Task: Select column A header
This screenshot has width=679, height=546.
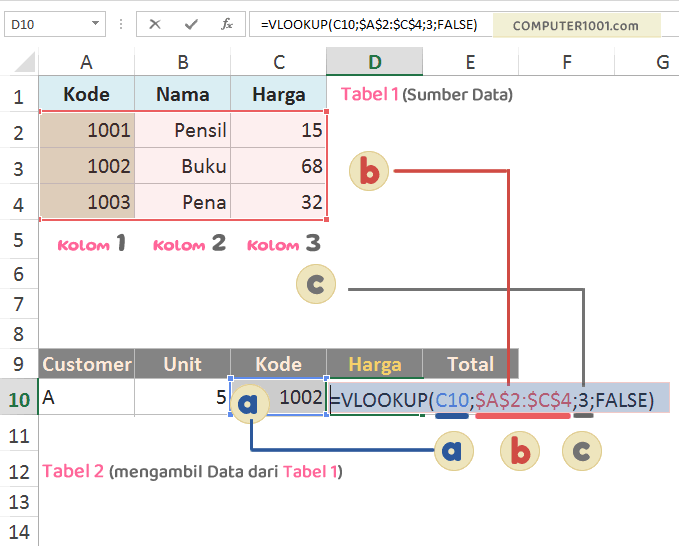Action: [x=86, y=63]
